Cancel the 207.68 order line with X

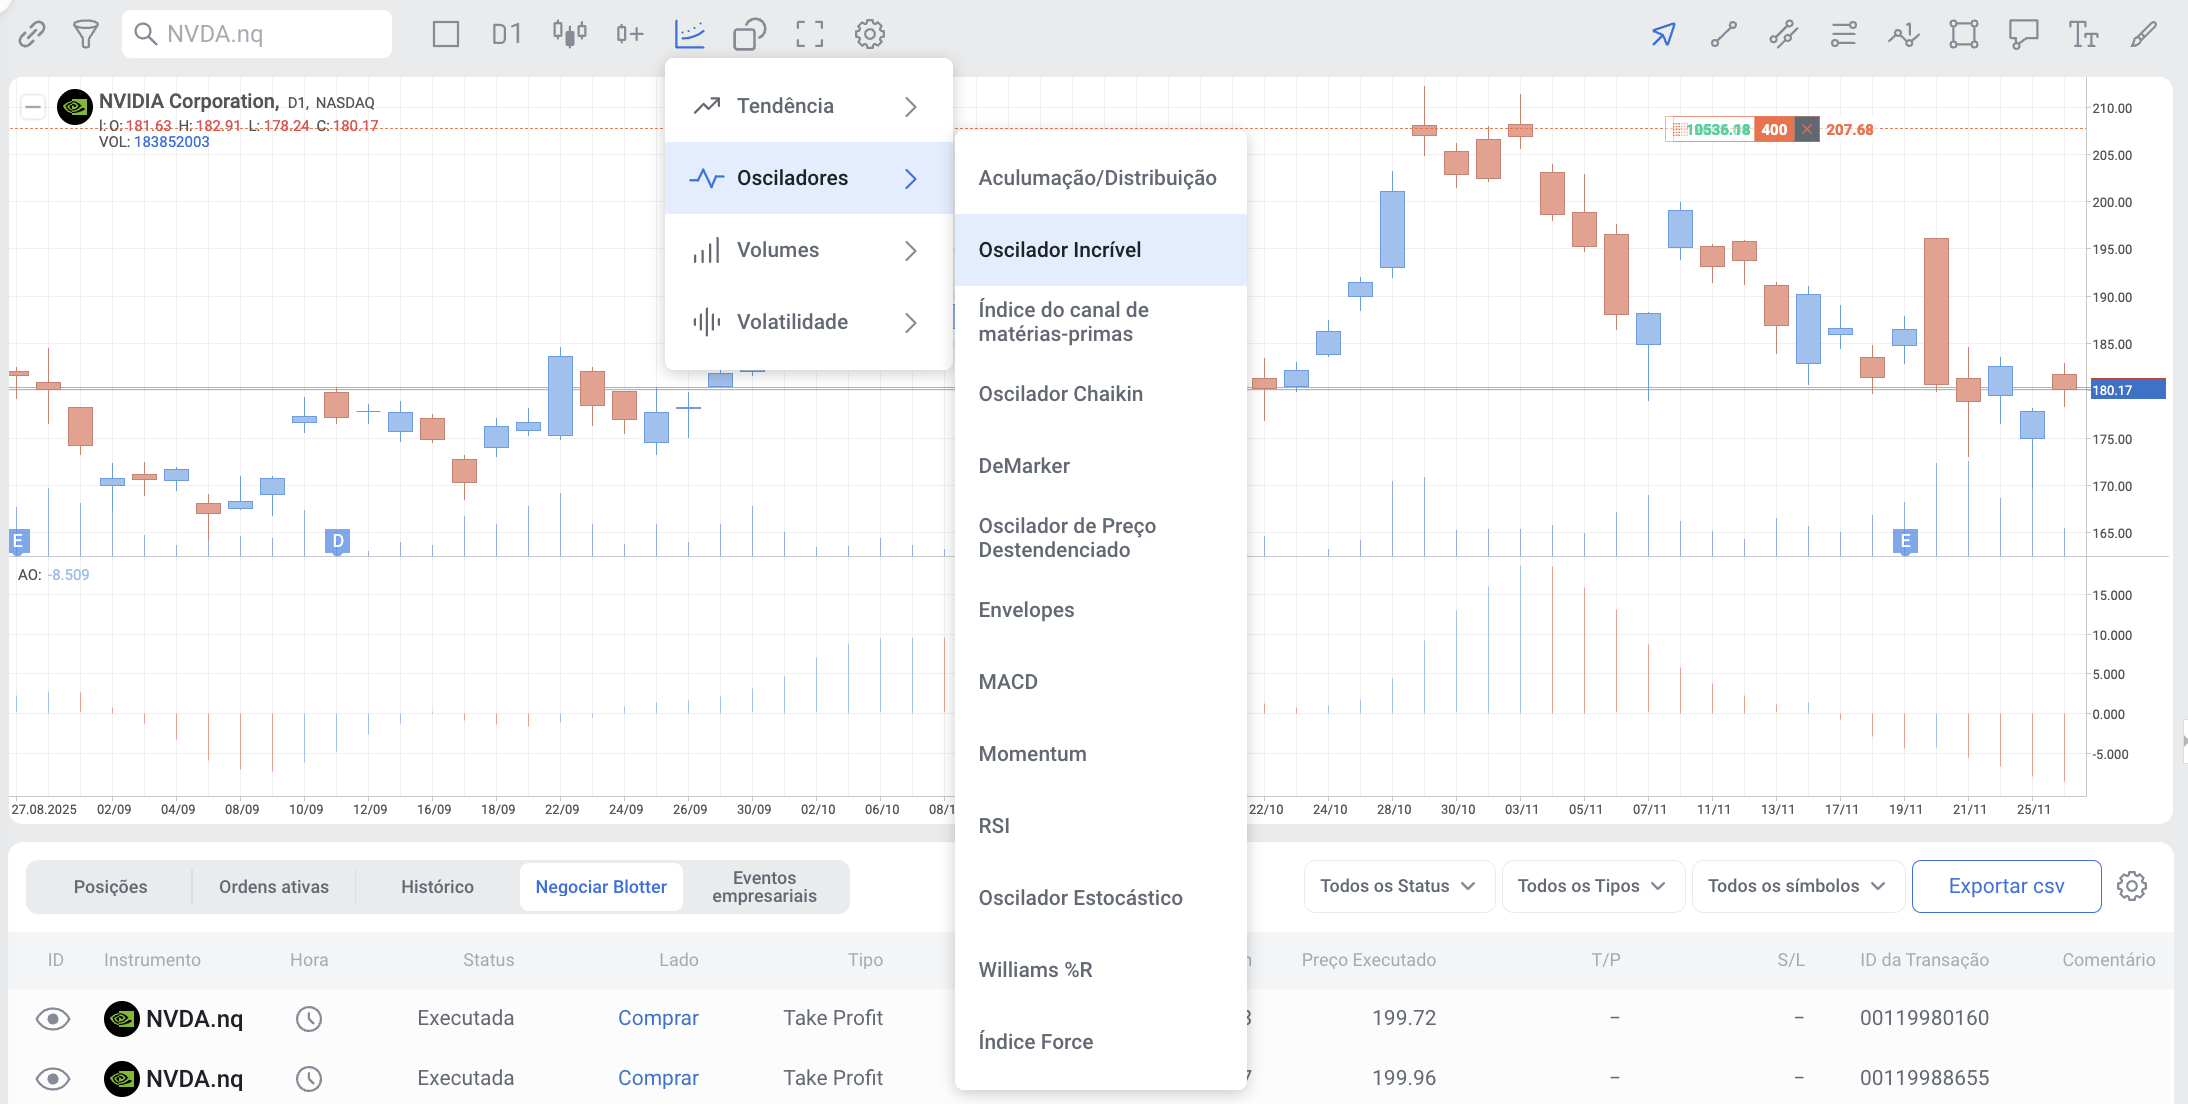point(1806,130)
